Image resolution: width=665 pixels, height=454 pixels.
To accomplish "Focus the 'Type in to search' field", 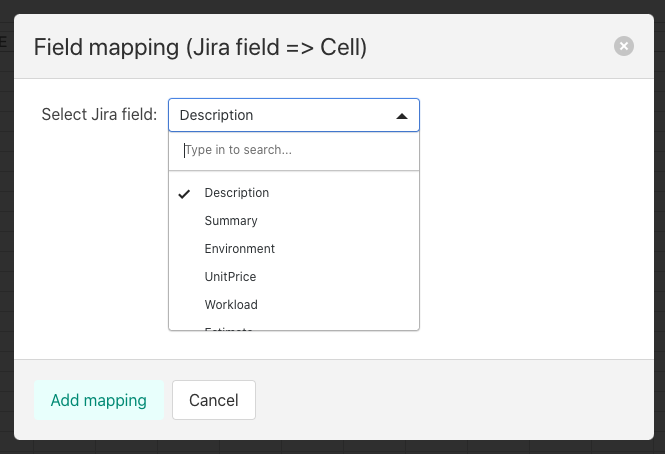I will (294, 150).
